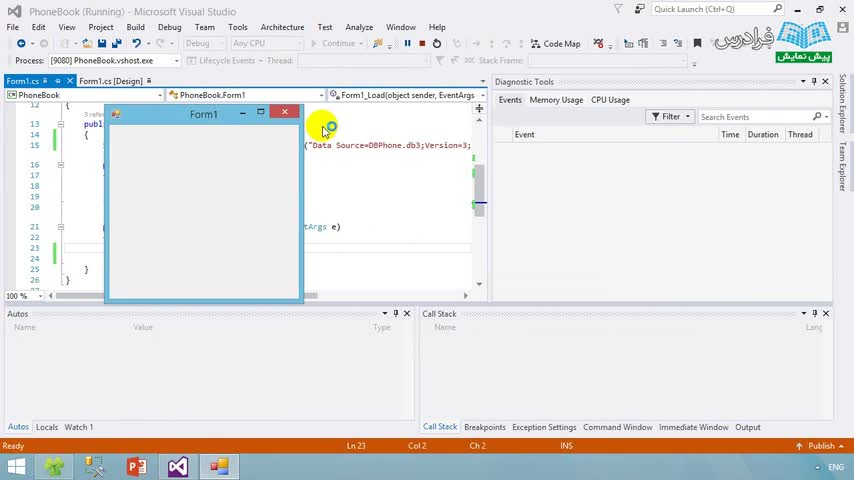Click the split editor icon above the scrollbar

(479, 108)
